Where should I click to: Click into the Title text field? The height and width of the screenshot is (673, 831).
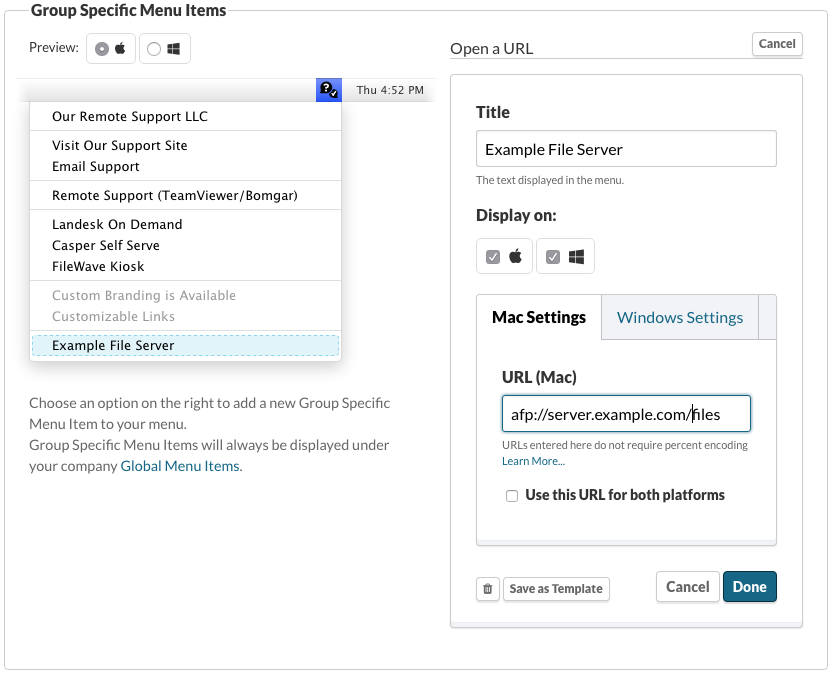click(x=626, y=149)
